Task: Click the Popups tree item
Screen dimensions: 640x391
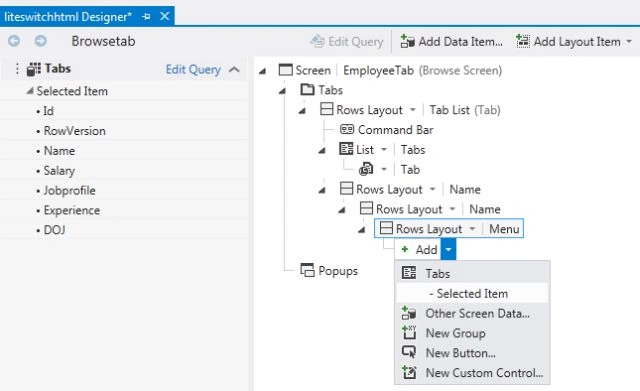Action: click(x=338, y=271)
